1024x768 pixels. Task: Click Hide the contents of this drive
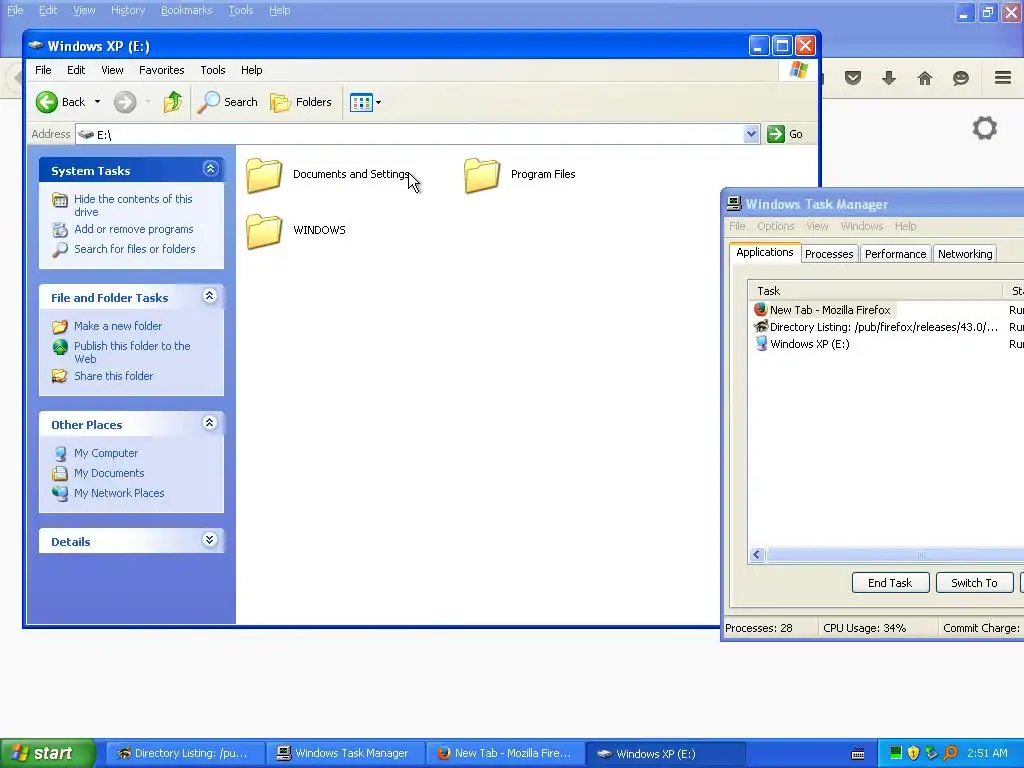click(133, 205)
